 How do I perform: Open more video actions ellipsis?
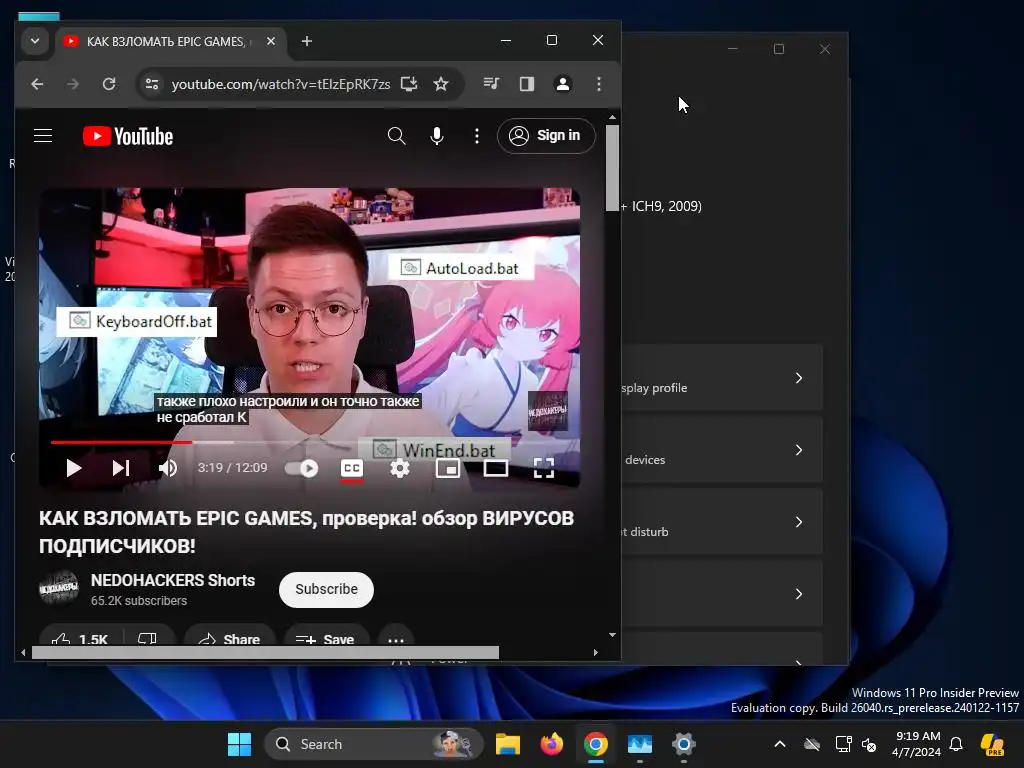pyautogui.click(x=396, y=639)
